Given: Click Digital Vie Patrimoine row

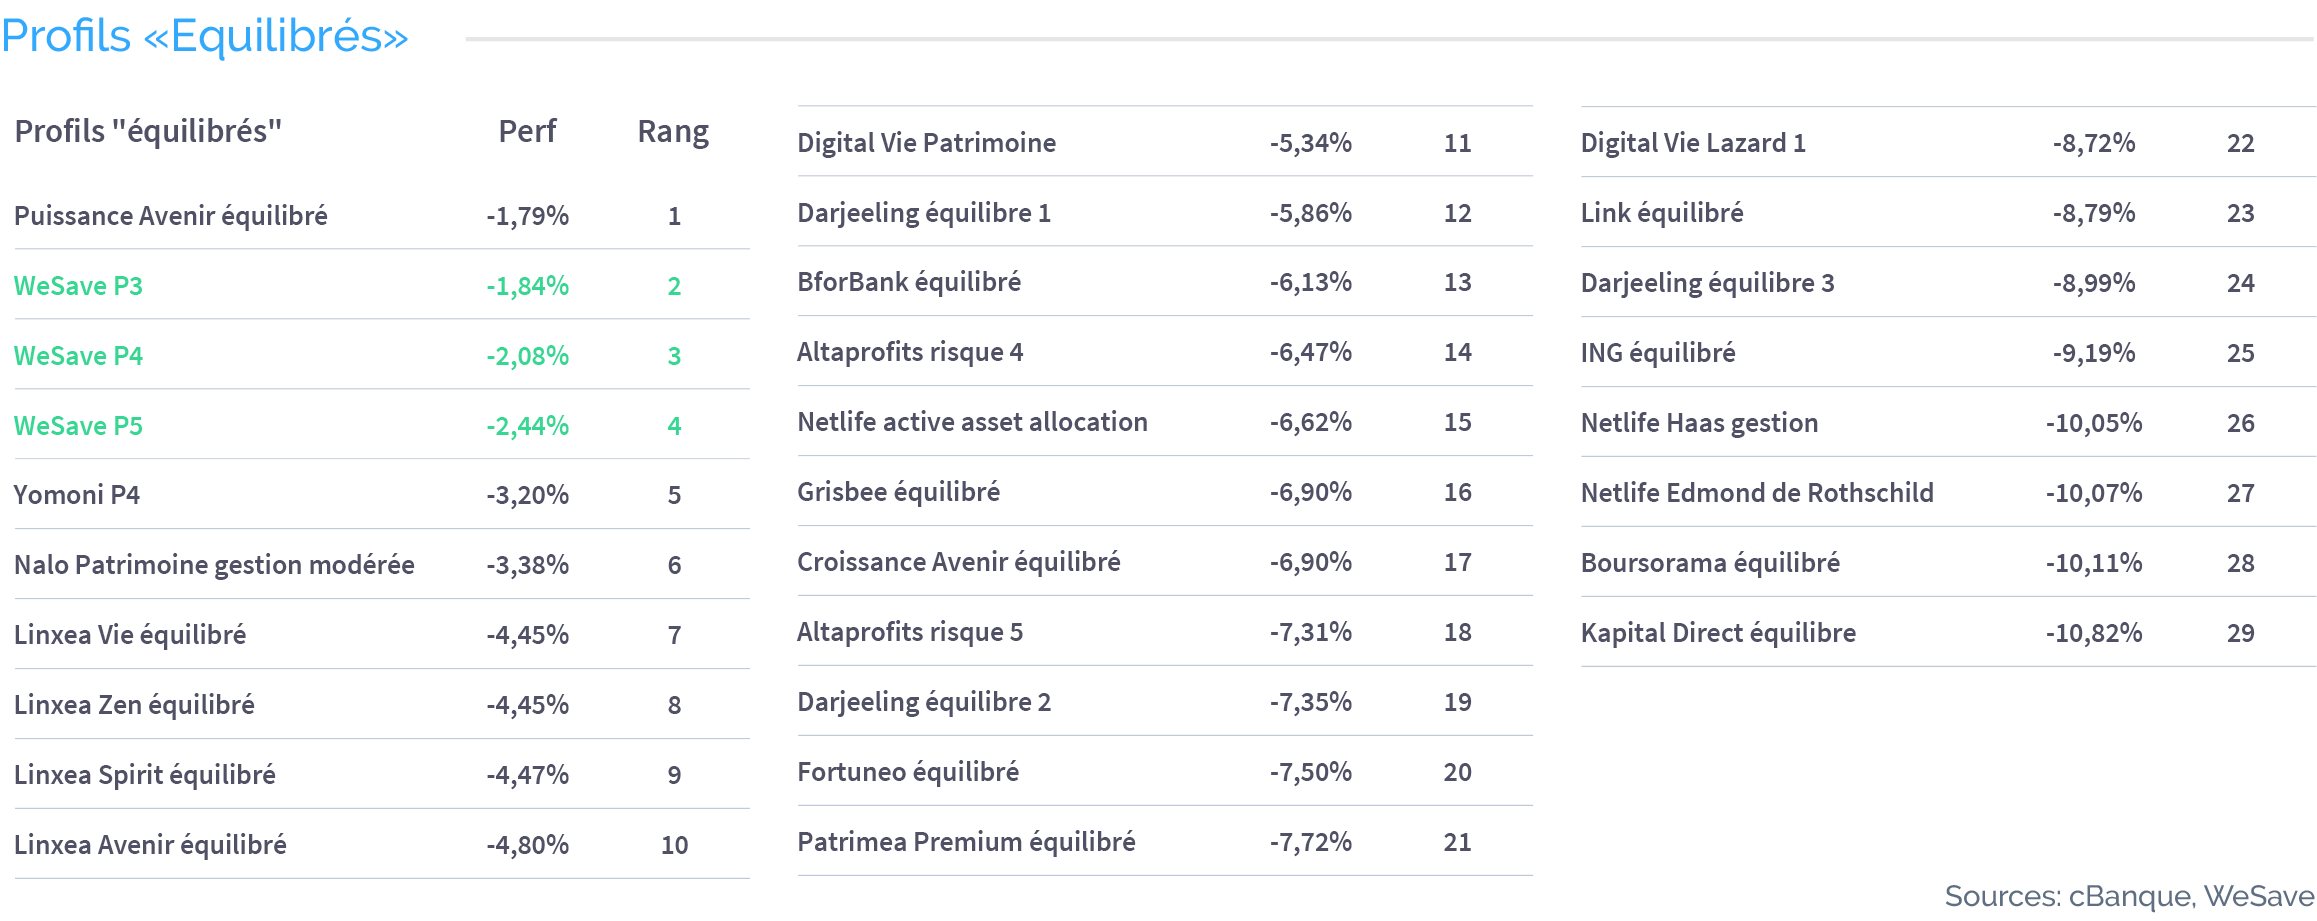Looking at the screenshot, I should [x=1165, y=143].
